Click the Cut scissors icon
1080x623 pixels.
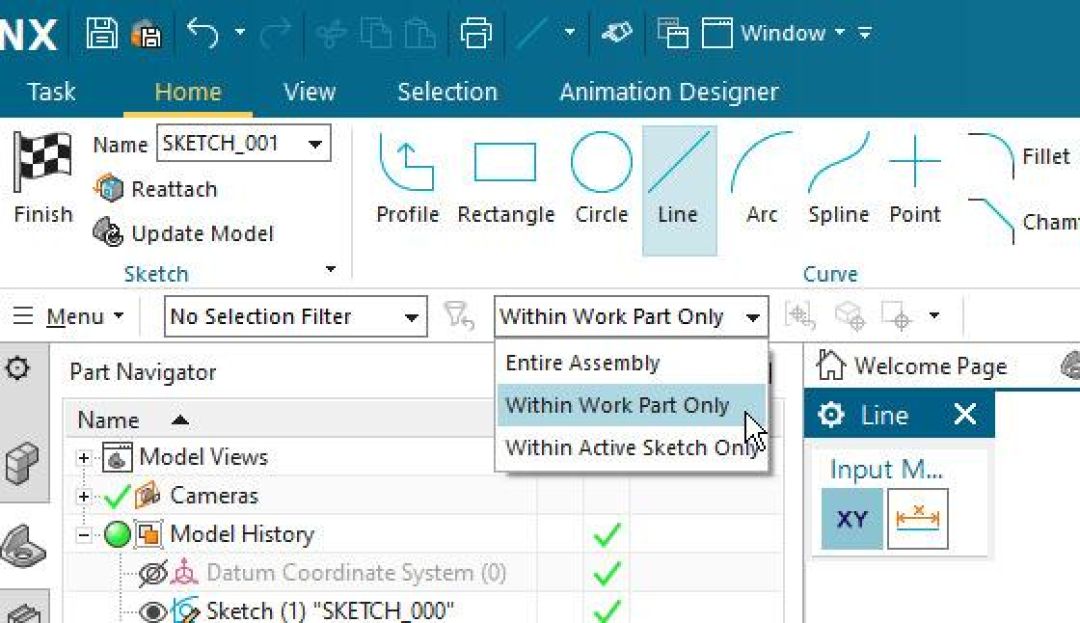pos(331,33)
